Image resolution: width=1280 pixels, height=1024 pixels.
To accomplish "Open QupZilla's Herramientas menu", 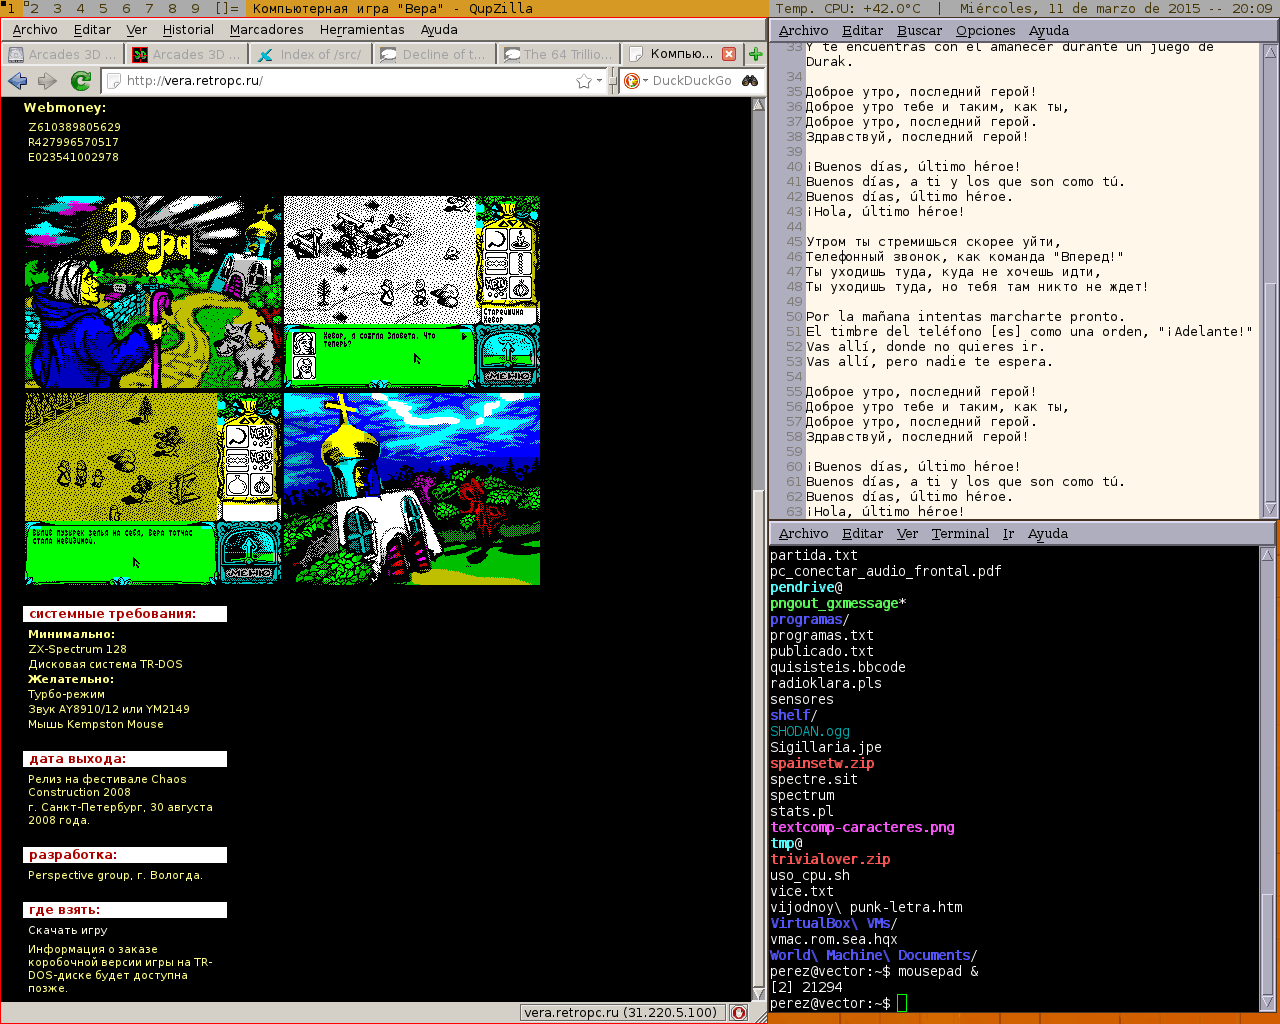I will 362,30.
